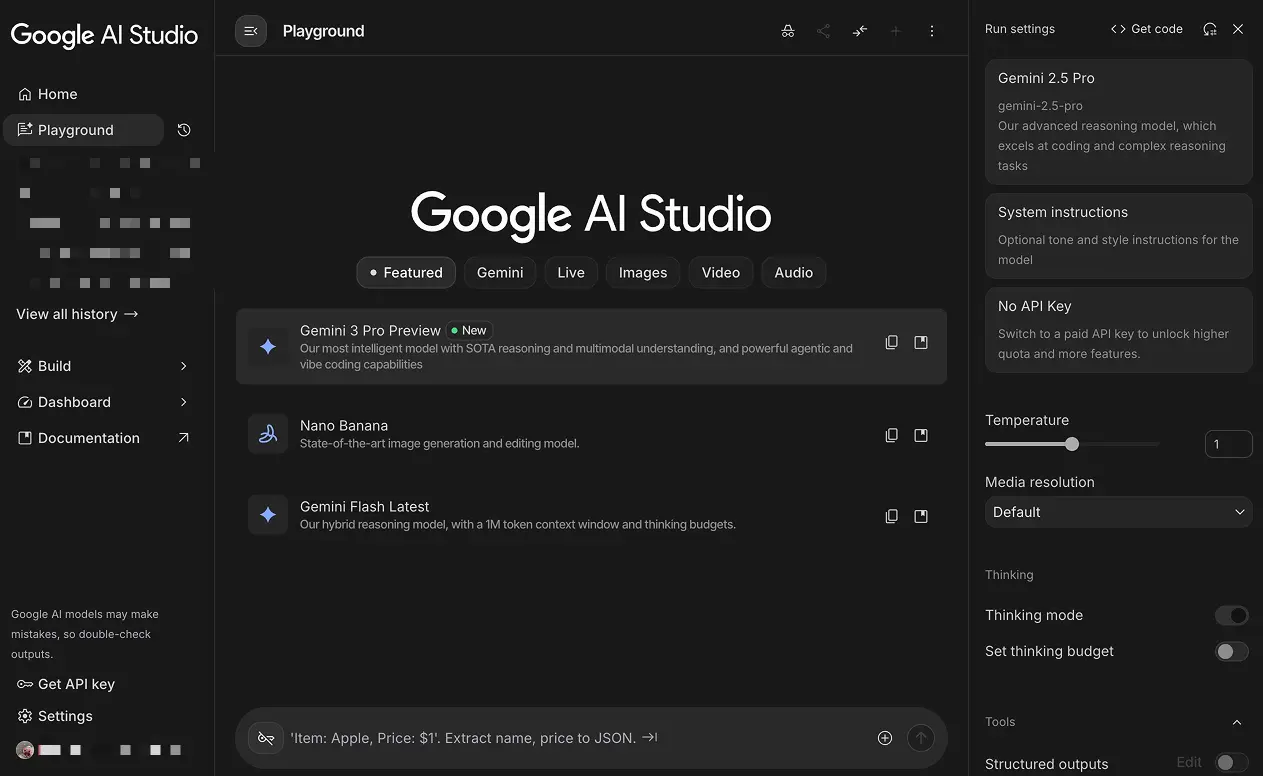Switch to the Images model tab
The image size is (1263, 776).
pos(642,272)
